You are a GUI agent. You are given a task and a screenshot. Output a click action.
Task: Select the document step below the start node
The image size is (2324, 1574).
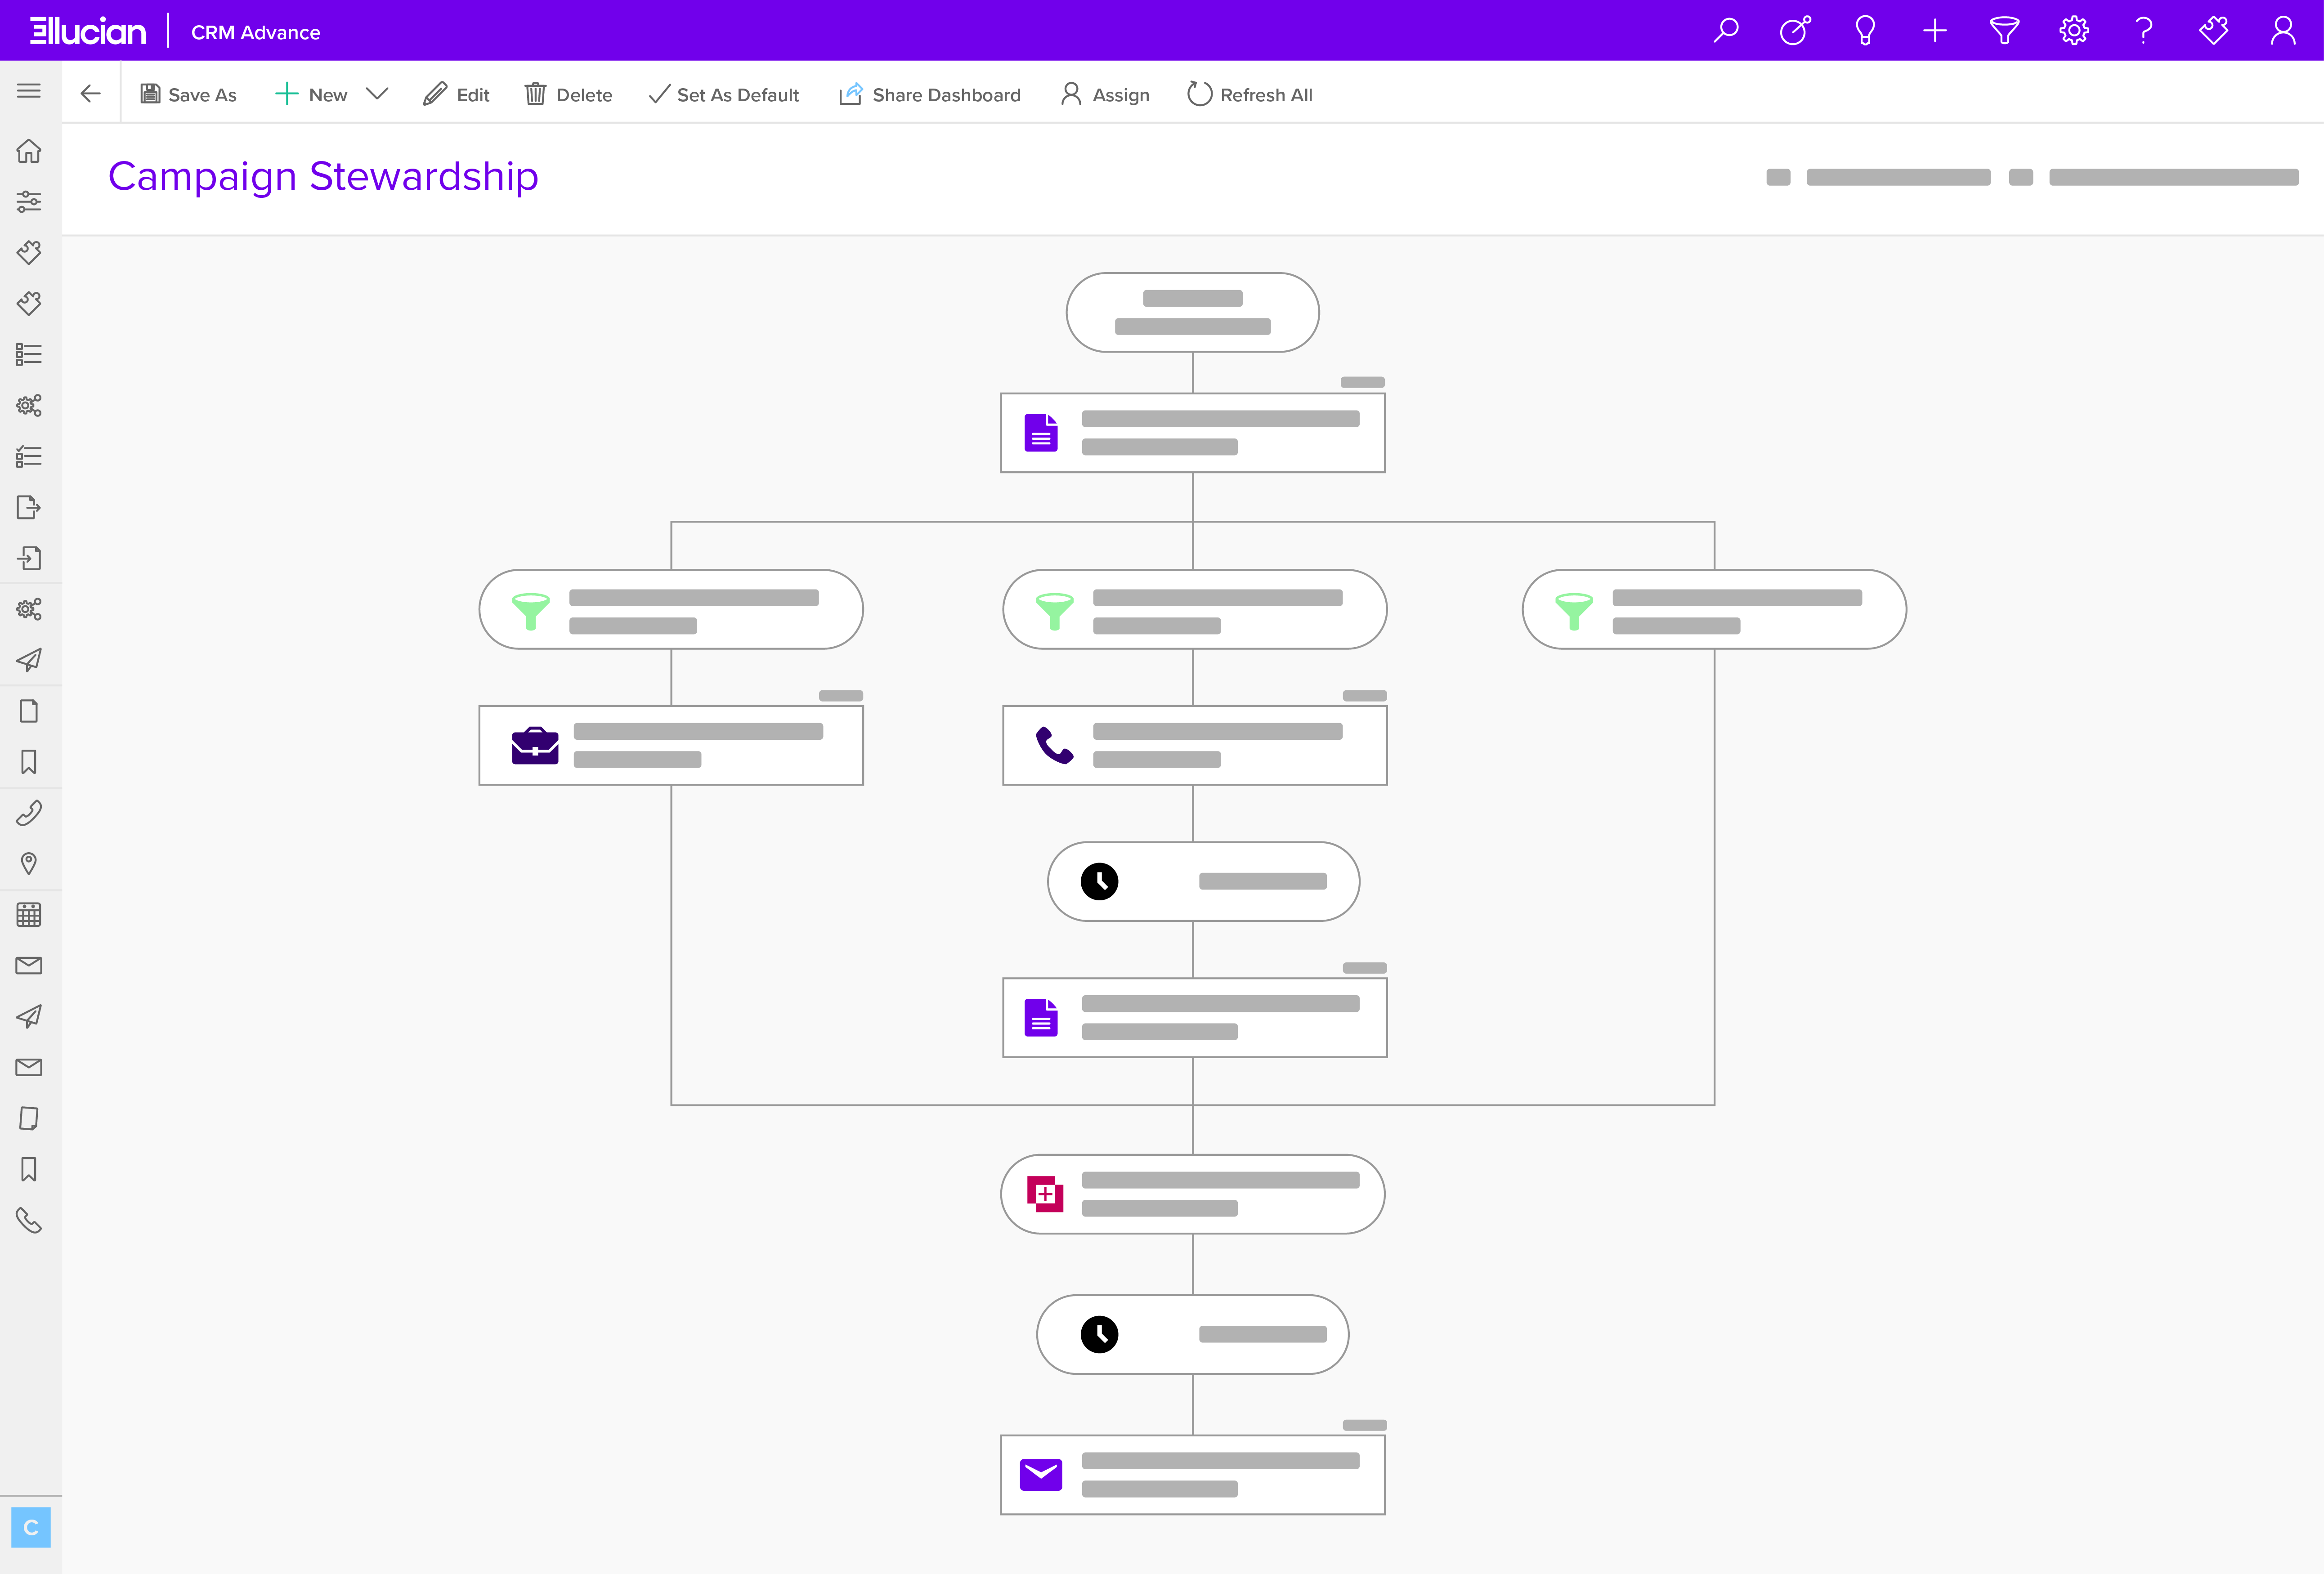coord(1192,432)
